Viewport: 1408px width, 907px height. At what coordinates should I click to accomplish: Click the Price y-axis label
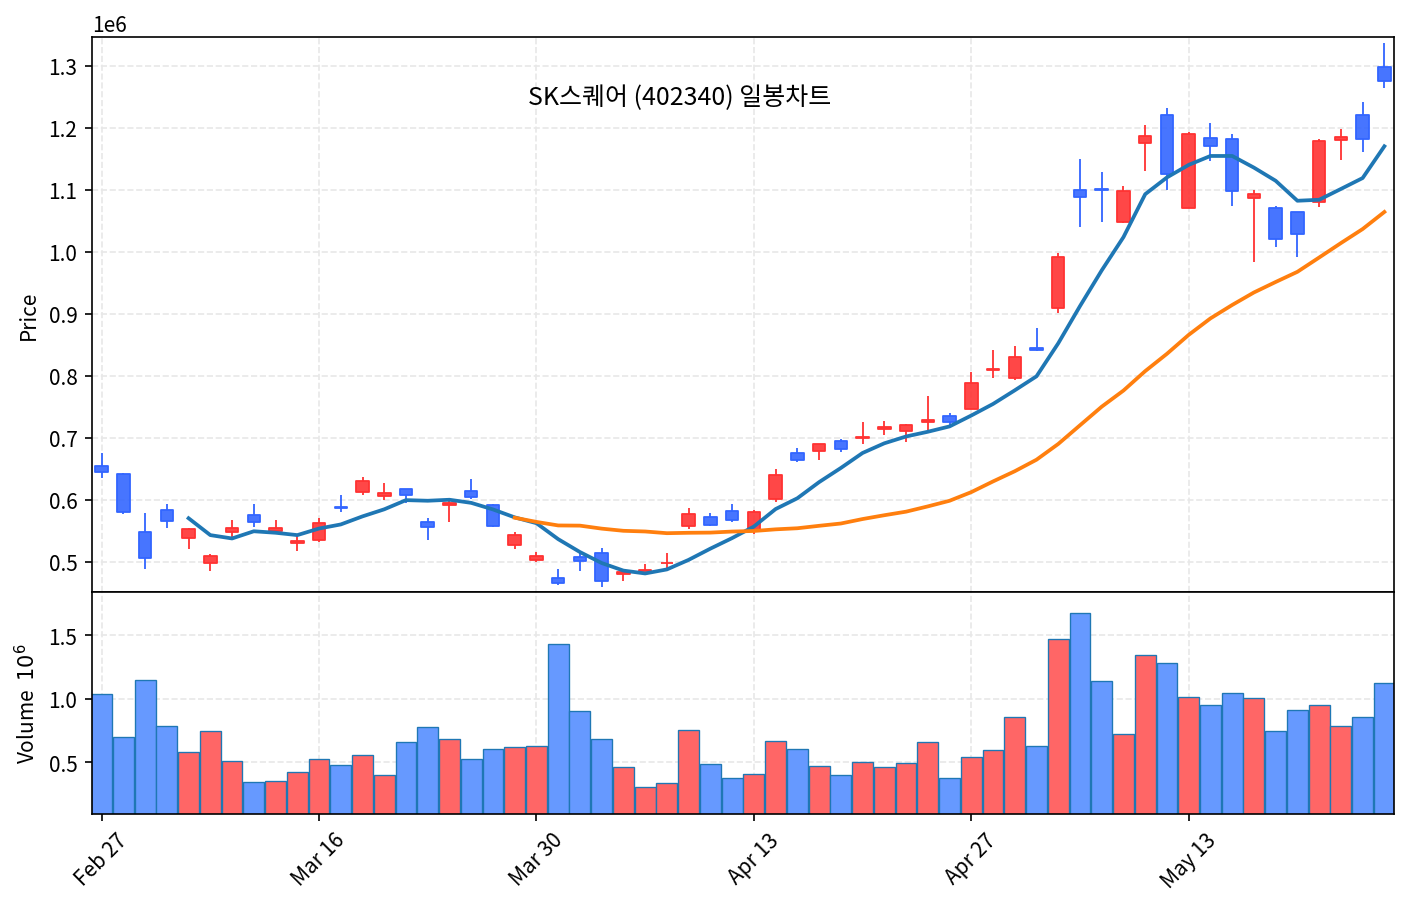coord(28,318)
